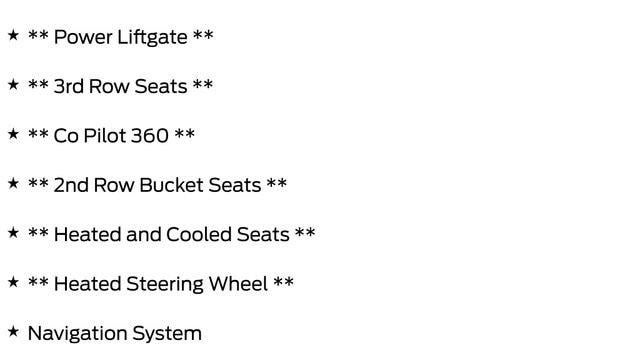Viewport: 640px width, 360px height.
Task: Click the 2nd Row Bucket Seats text
Action: (x=157, y=185)
